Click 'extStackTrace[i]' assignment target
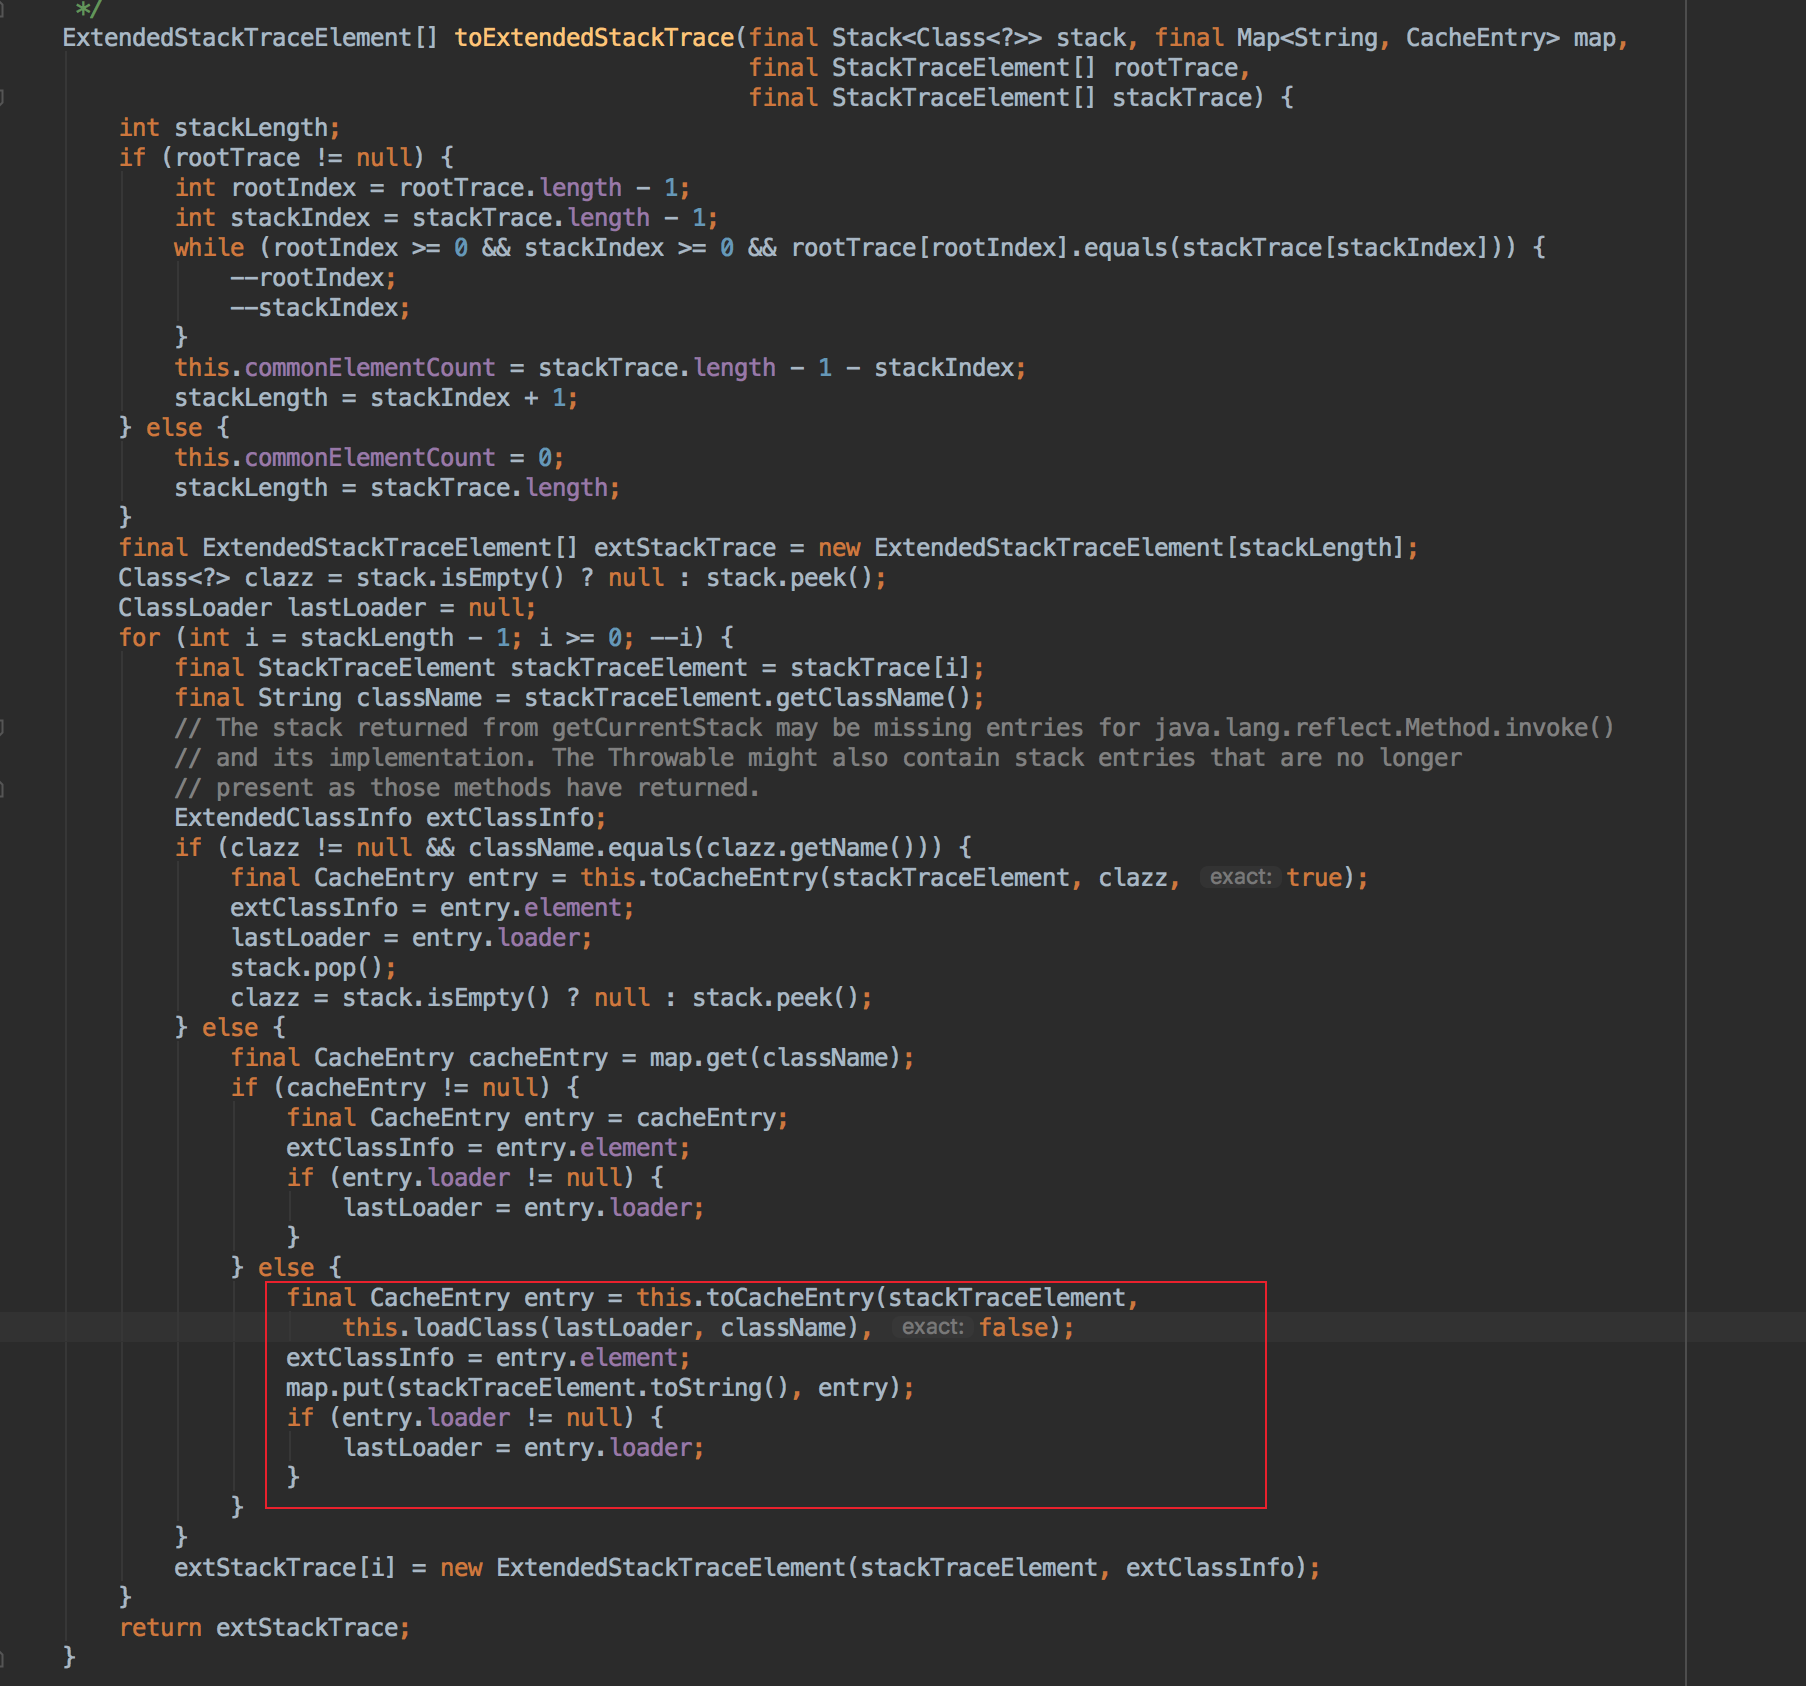Image resolution: width=1806 pixels, height=1686 pixels. [285, 1568]
